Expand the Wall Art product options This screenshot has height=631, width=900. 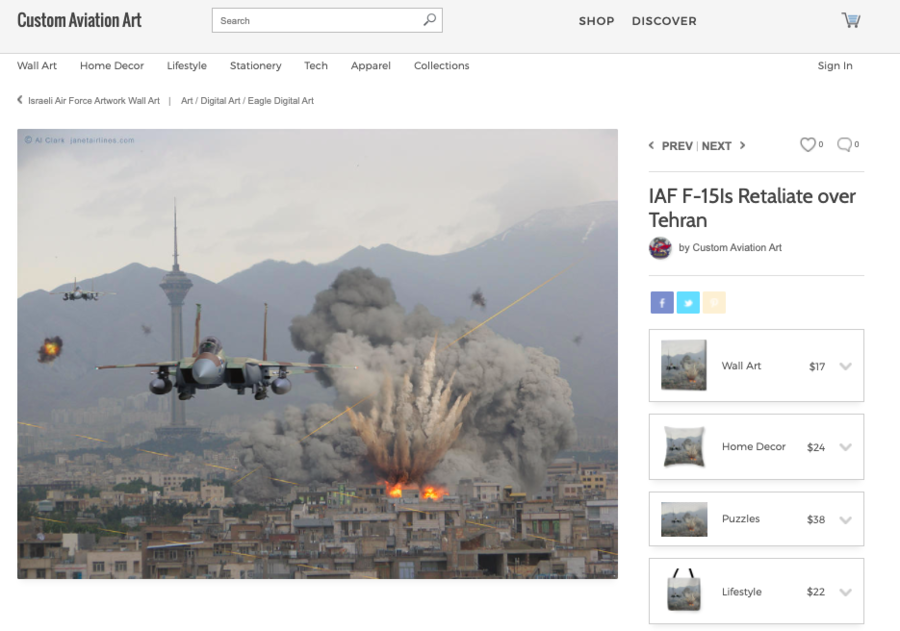pos(845,366)
